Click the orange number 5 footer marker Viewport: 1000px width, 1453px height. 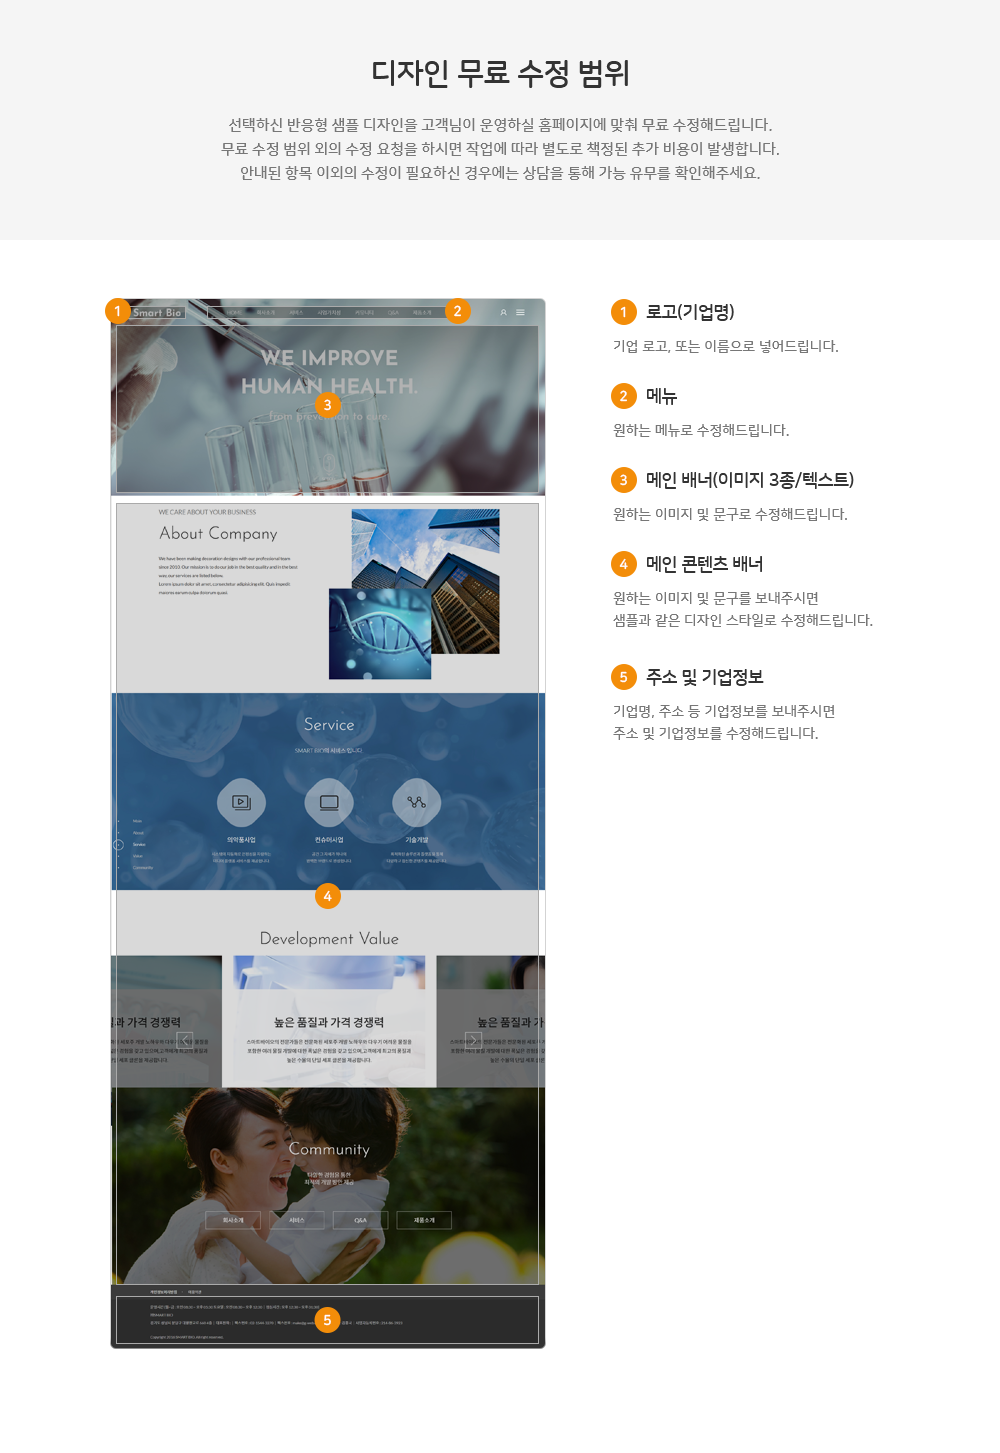327,1320
